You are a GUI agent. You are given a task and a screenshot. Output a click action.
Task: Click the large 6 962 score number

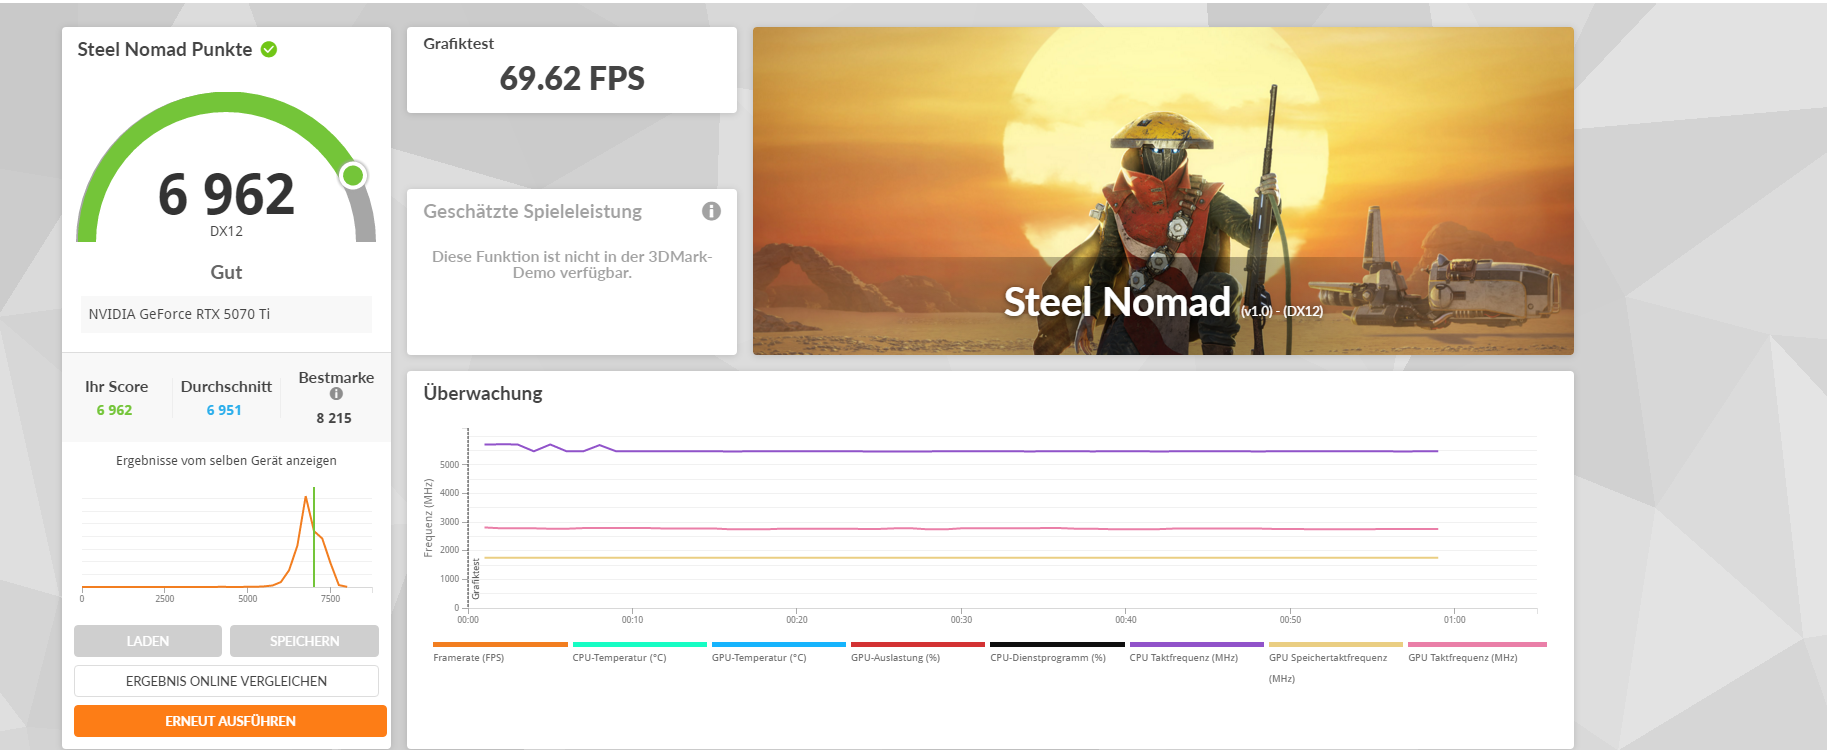pos(227,194)
